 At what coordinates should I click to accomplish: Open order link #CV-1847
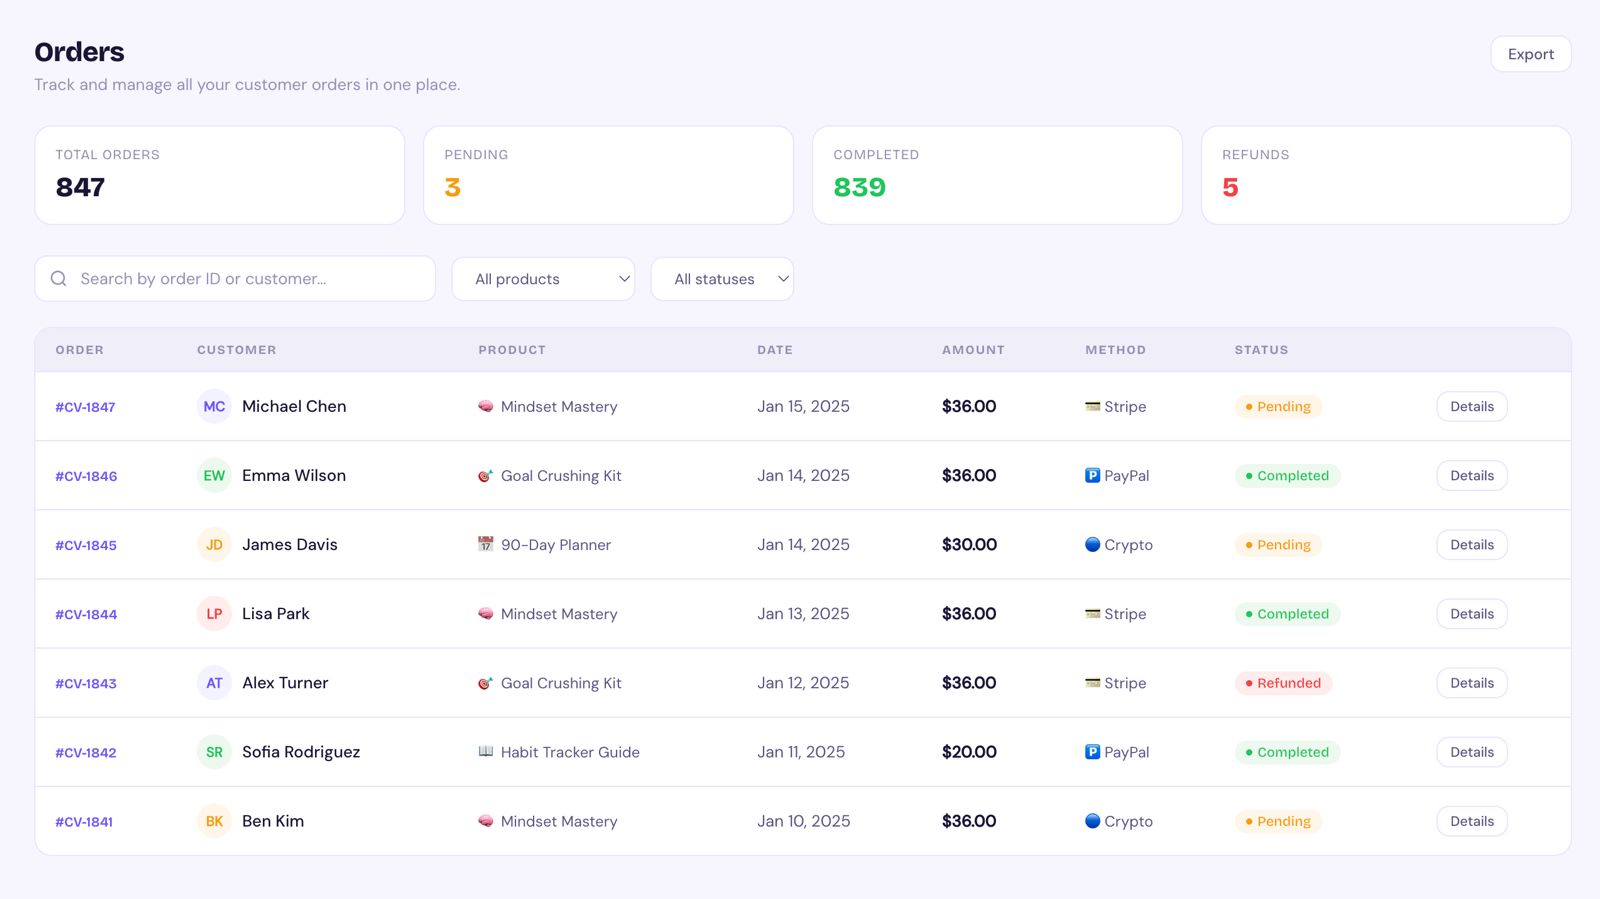(85, 407)
